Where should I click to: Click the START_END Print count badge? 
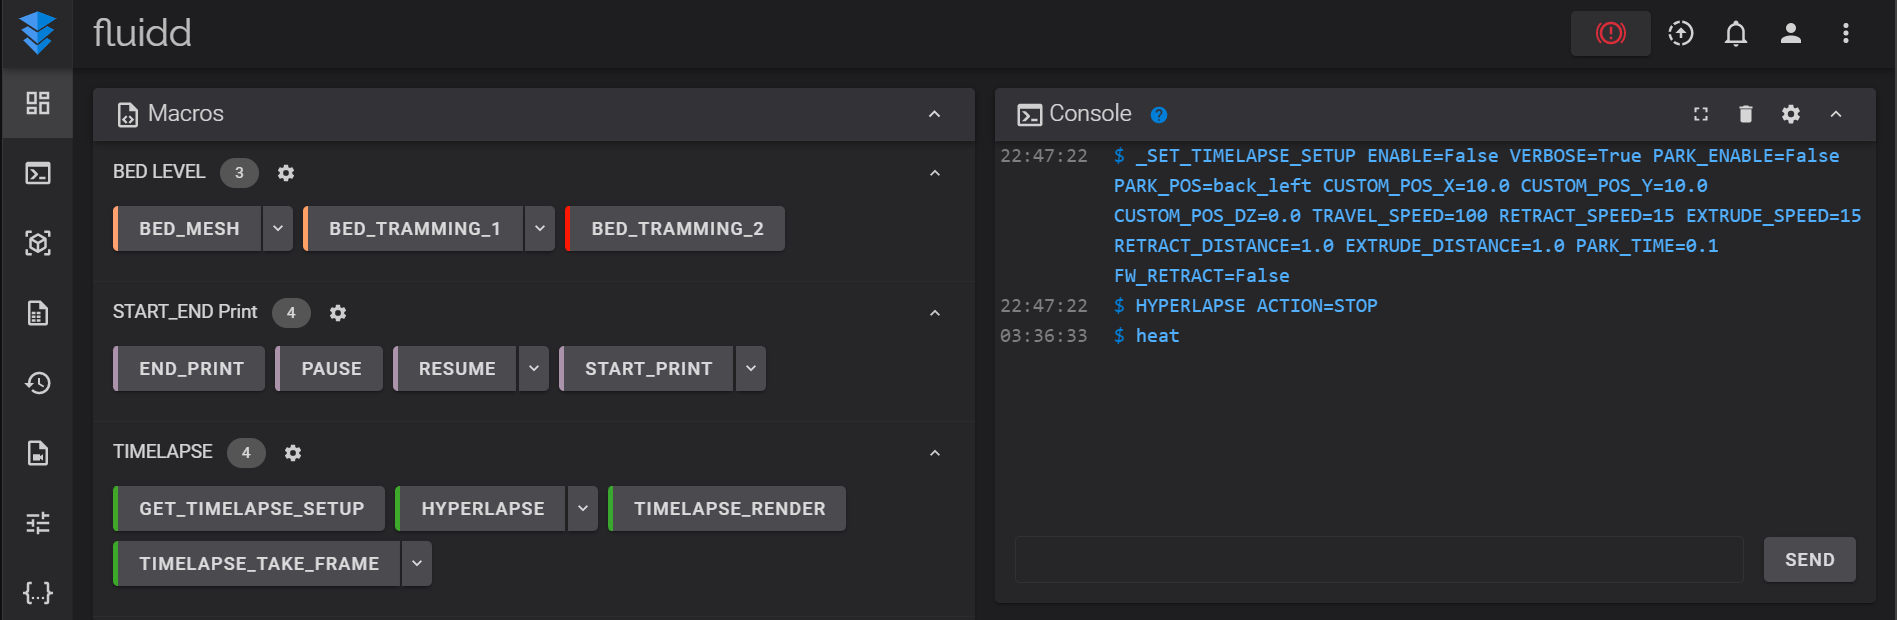pyautogui.click(x=291, y=313)
